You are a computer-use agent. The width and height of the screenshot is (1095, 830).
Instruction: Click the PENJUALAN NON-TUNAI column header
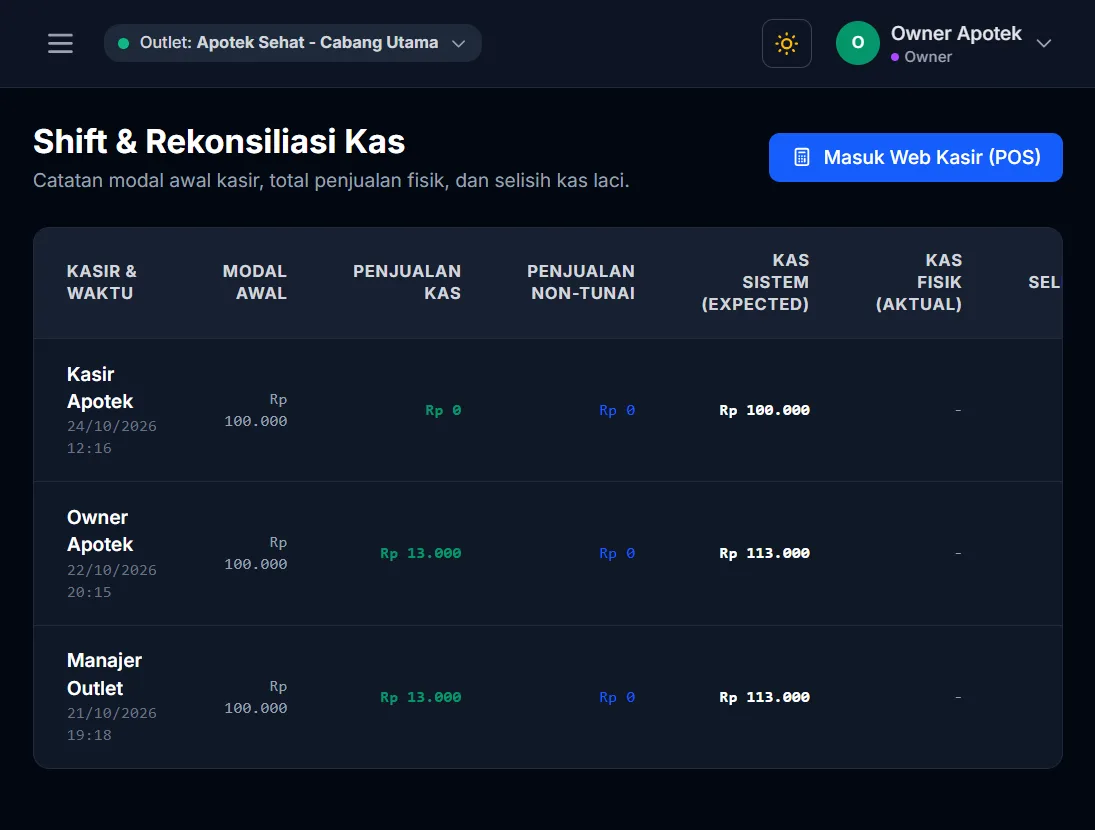tap(581, 282)
